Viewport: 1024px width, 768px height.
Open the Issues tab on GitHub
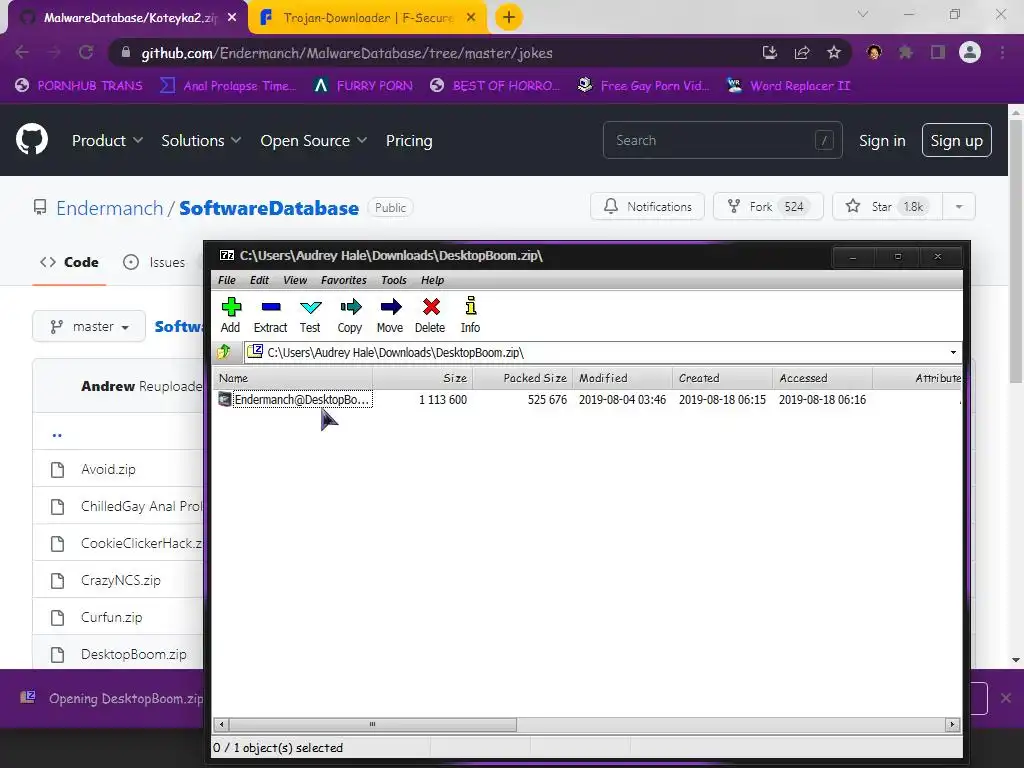tap(154, 262)
